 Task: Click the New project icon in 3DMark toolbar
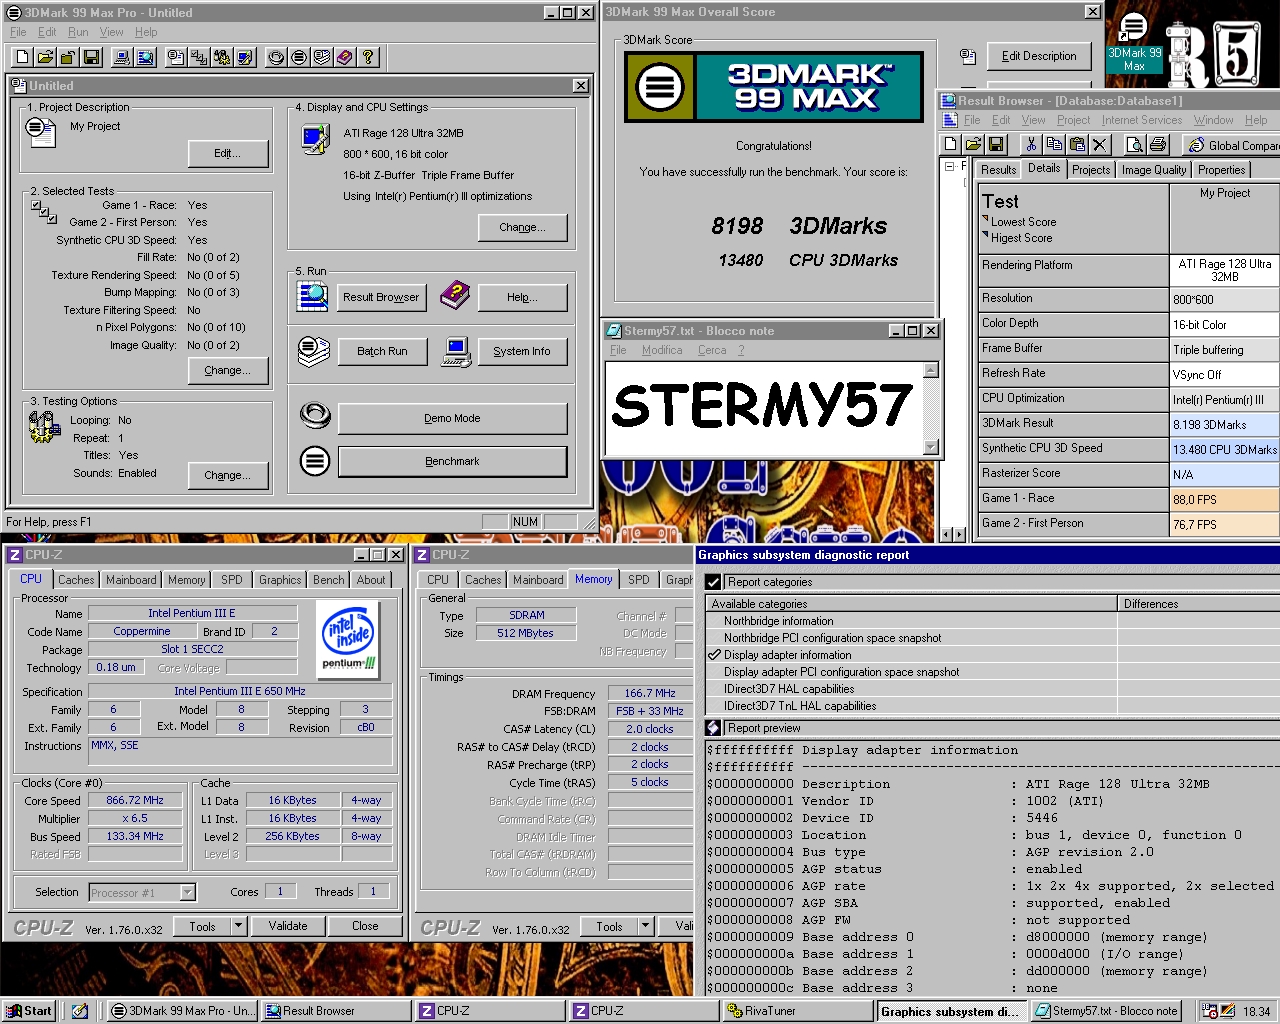click(x=22, y=57)
